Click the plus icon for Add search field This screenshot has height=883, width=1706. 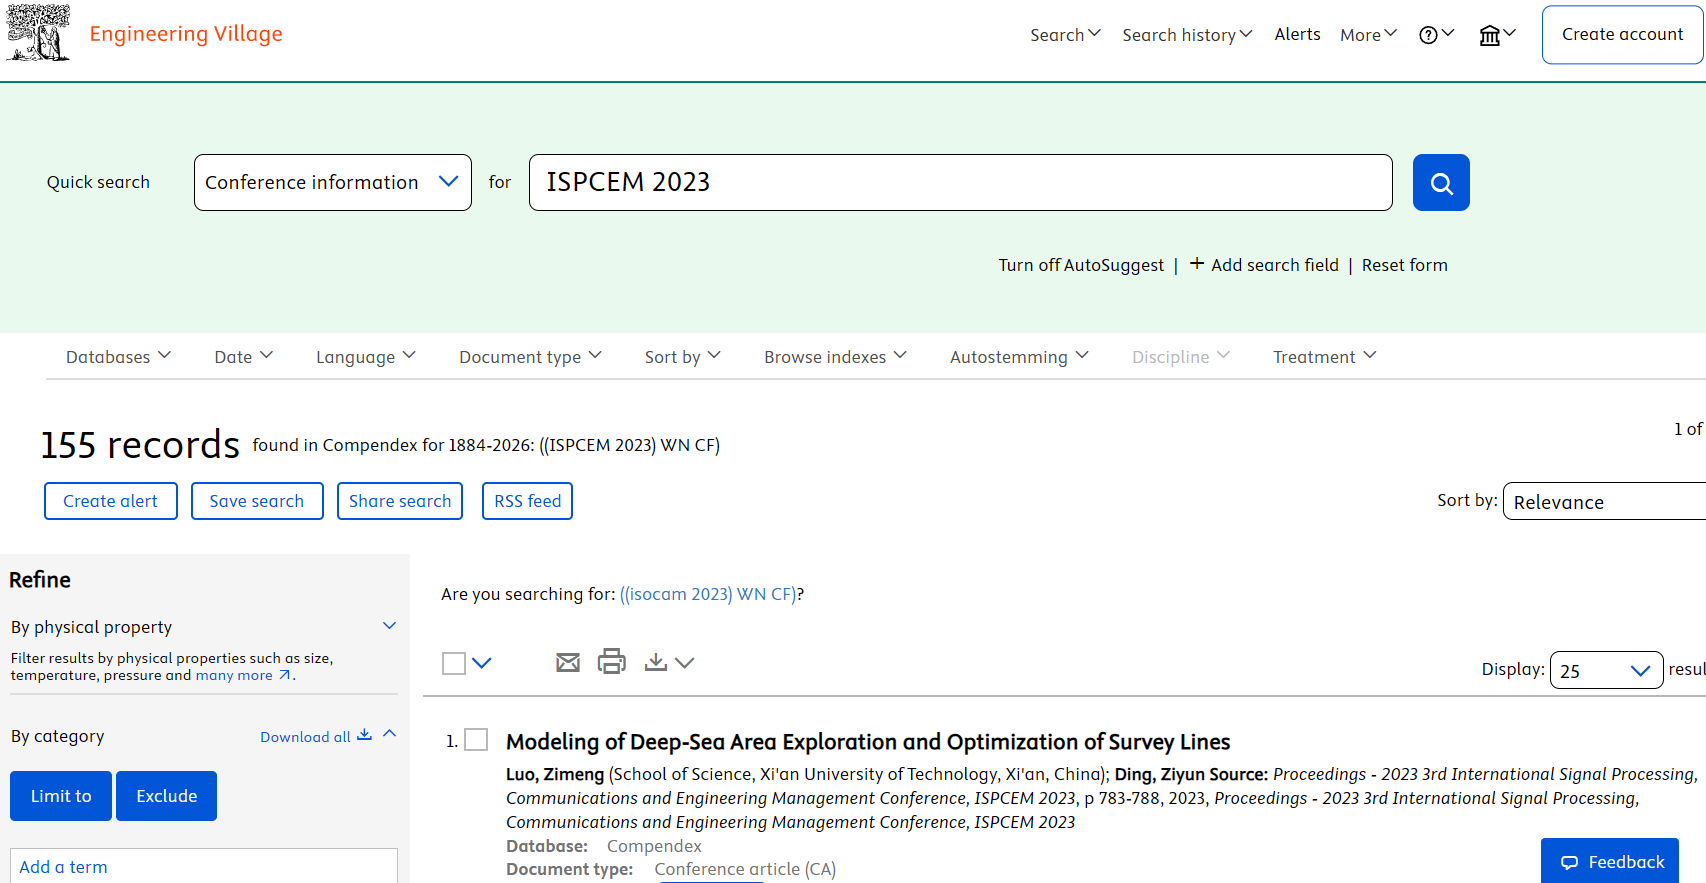(x=1197, y=264)
